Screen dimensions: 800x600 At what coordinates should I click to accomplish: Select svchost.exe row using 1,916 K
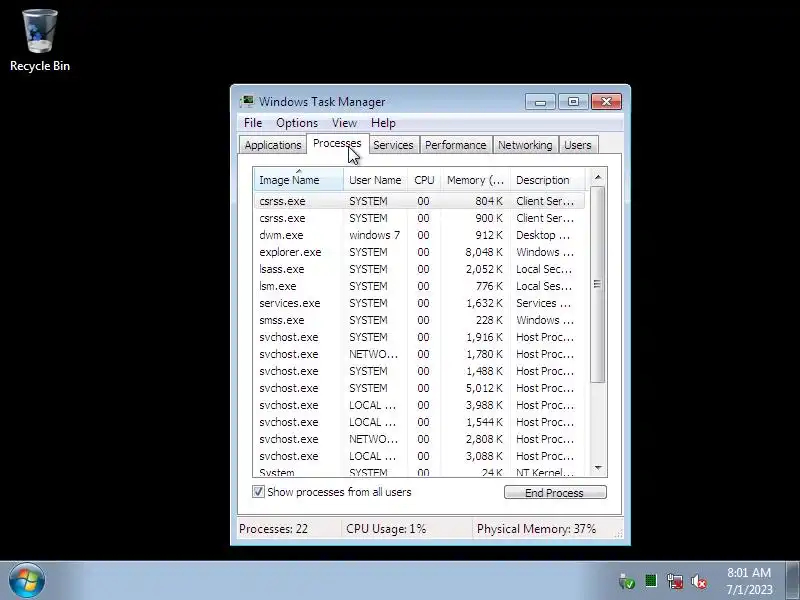pyautogui.click(x=419, y=337)
